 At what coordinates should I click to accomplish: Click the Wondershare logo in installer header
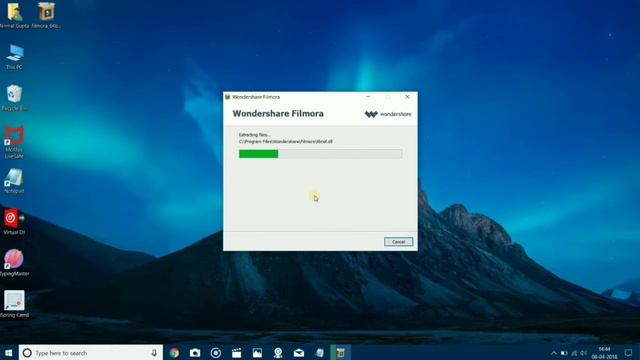coord(388,114)
